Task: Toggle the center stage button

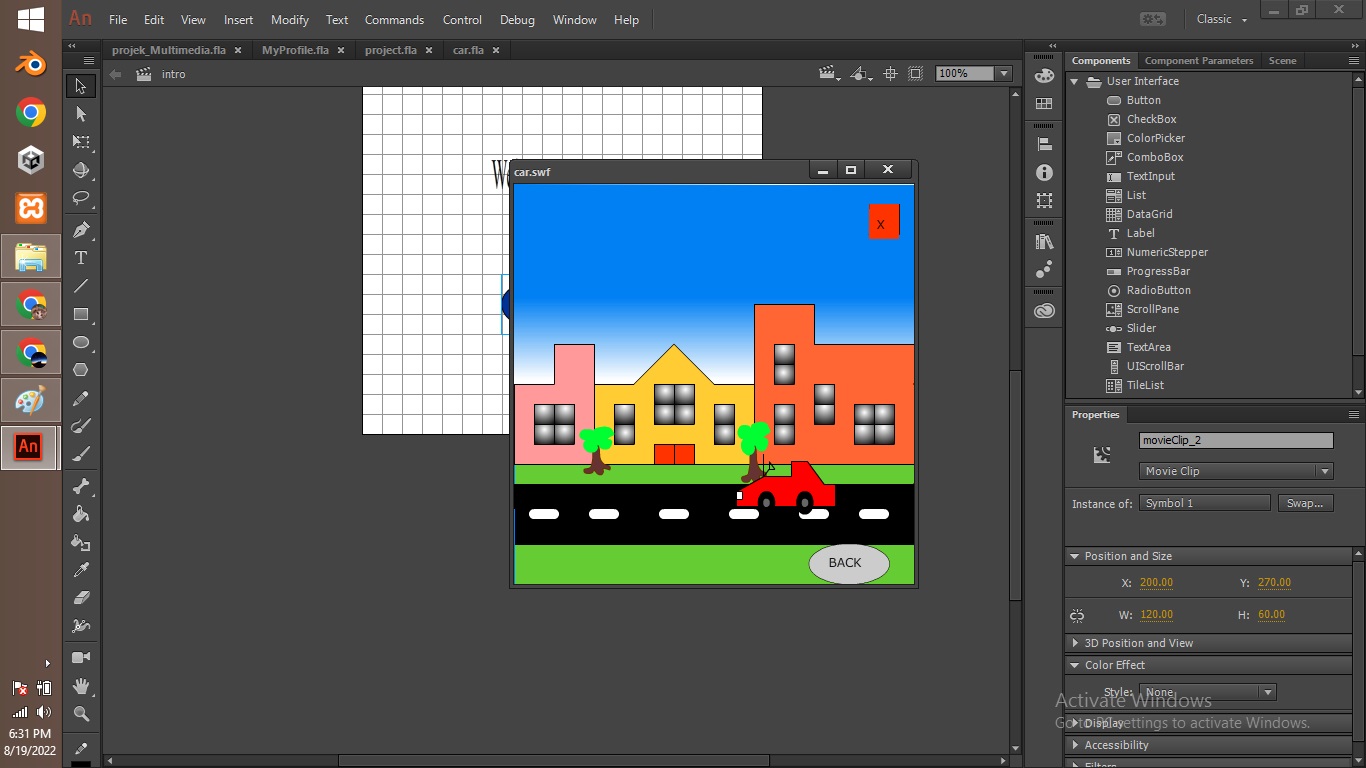Action: (x=890, y=74)
